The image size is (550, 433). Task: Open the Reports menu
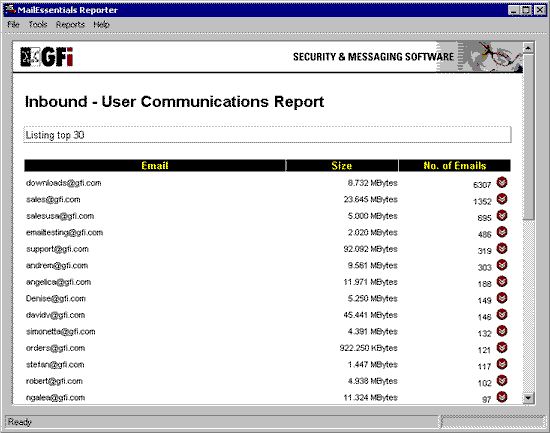[x=70, y=24]
